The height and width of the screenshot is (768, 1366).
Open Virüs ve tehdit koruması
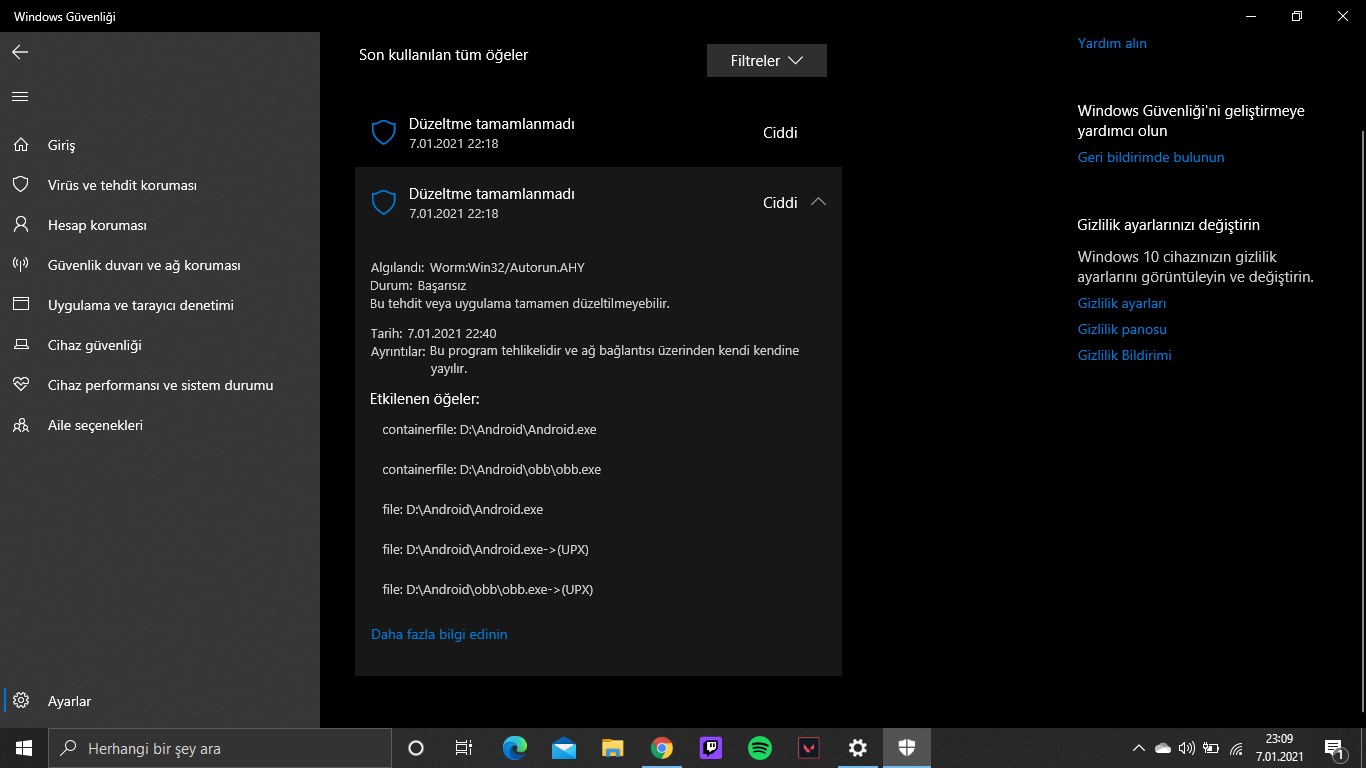160,185
